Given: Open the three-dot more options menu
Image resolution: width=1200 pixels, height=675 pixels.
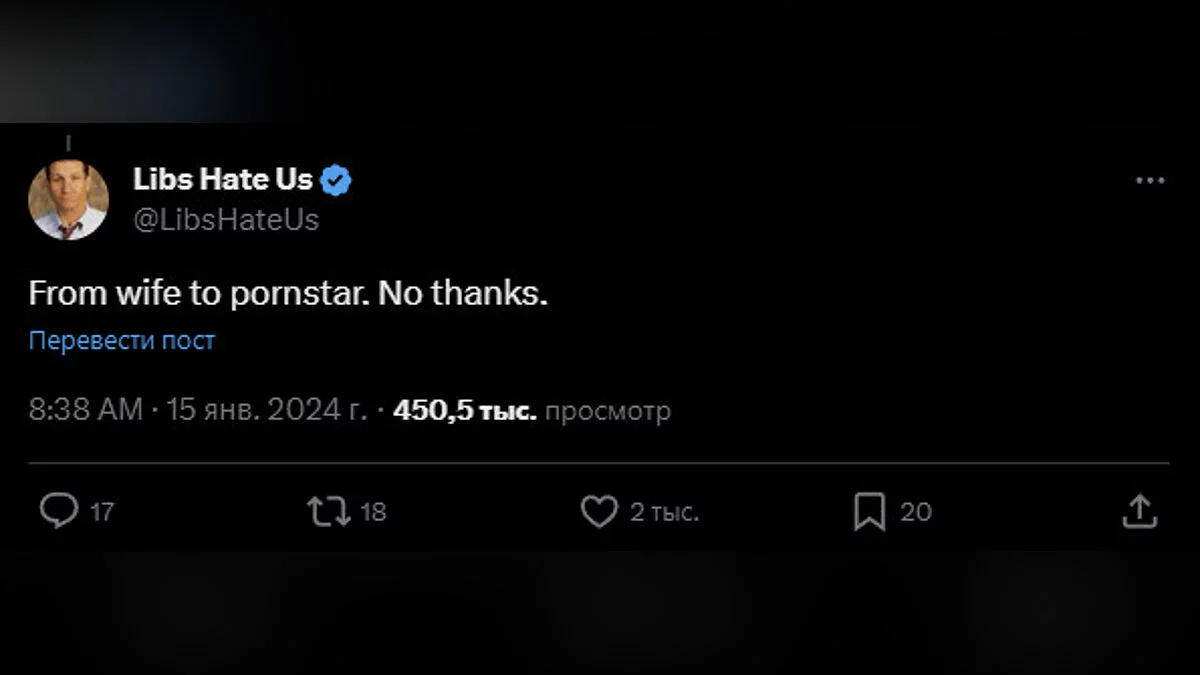Looking at the screenshot, I should [x=1151, y=181].
